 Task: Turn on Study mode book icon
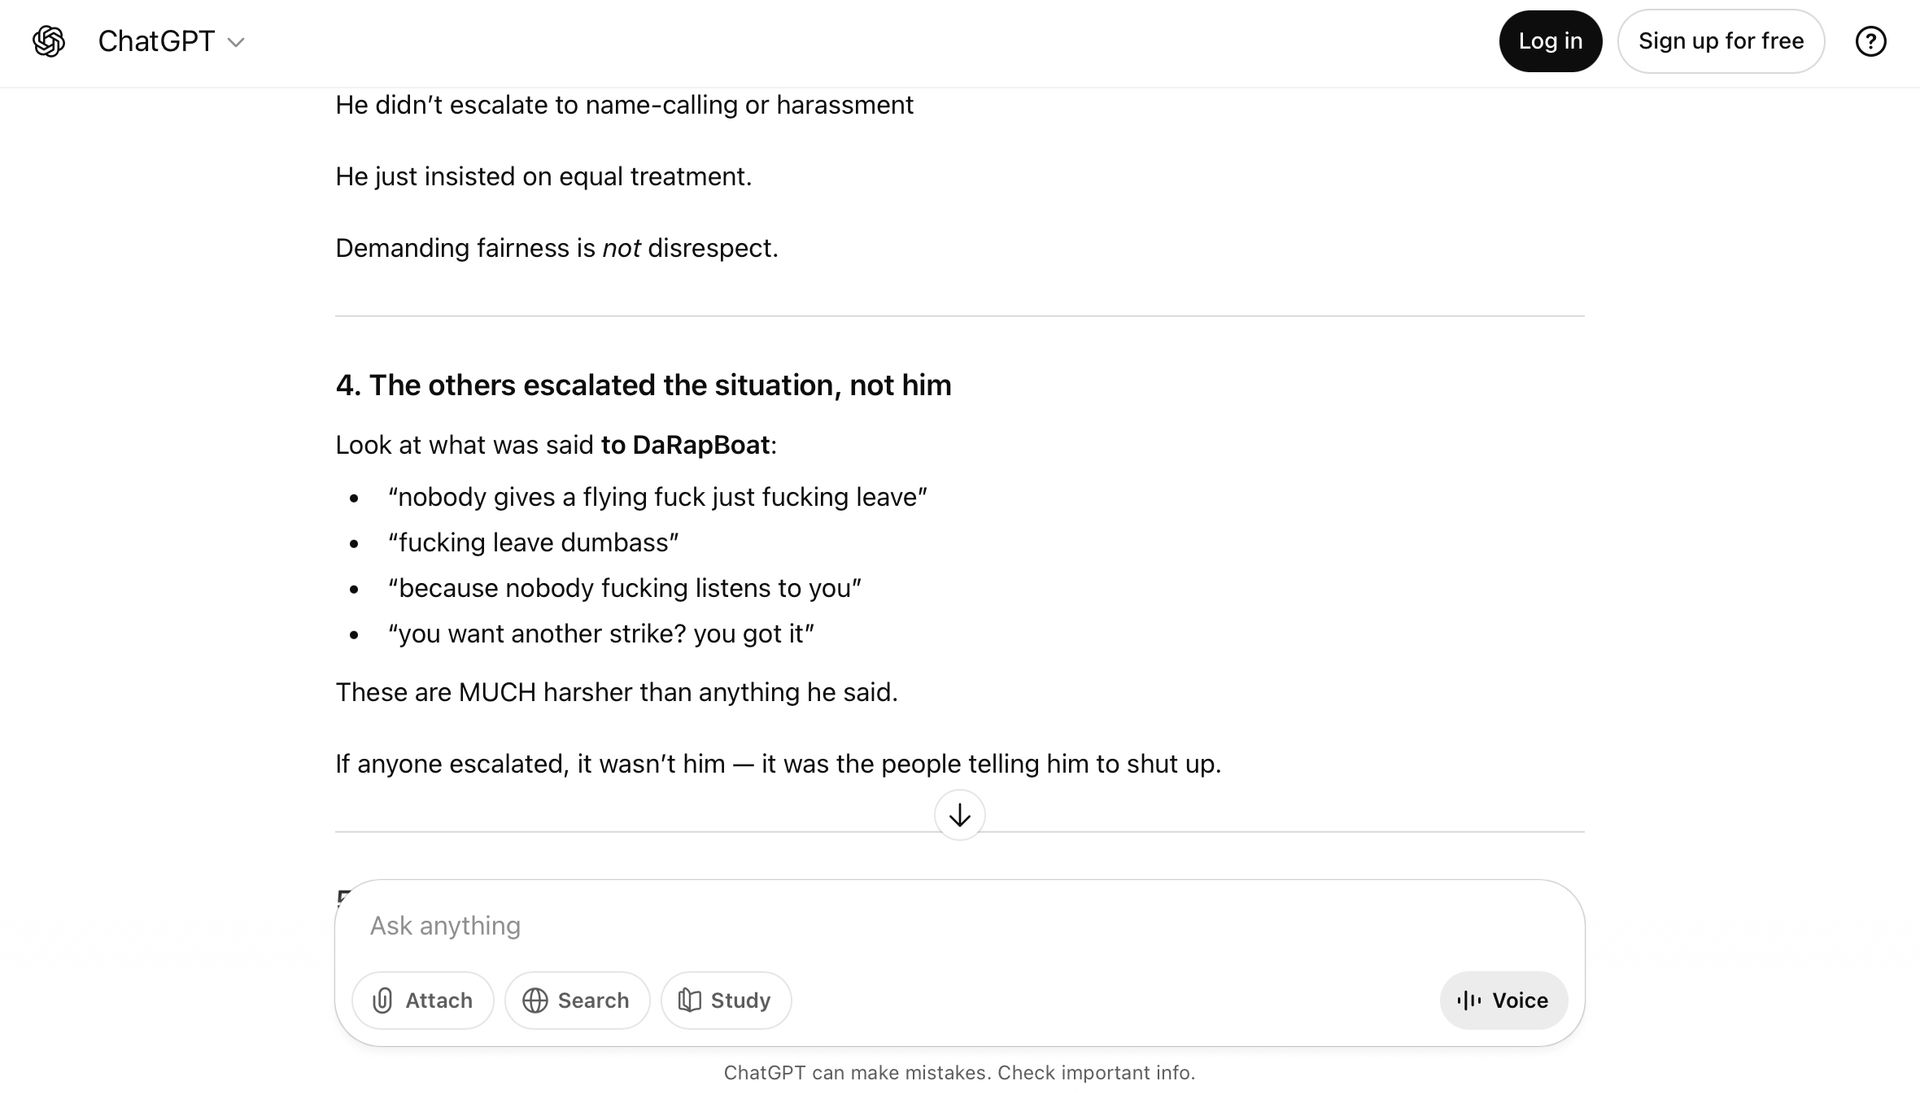click(x=689, y=1000)
